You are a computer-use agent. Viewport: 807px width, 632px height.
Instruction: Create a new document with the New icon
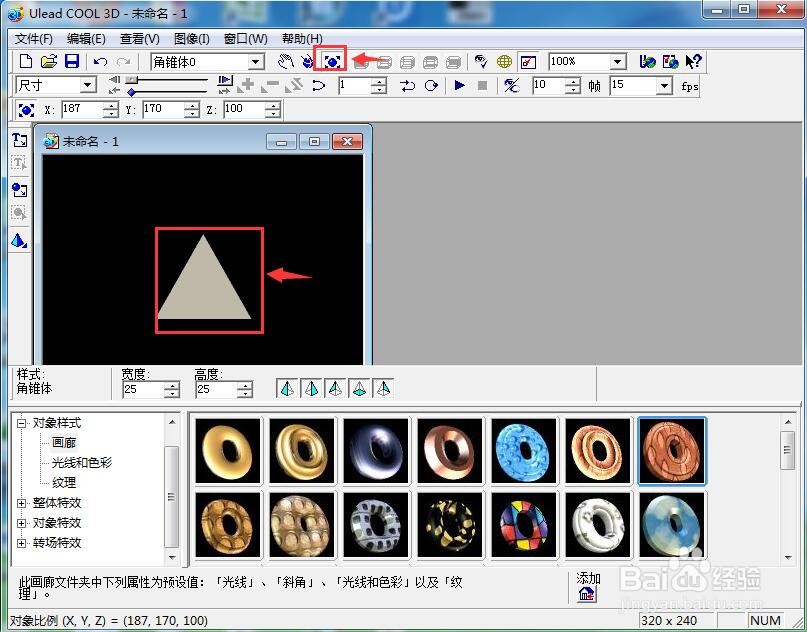[26, 62]
